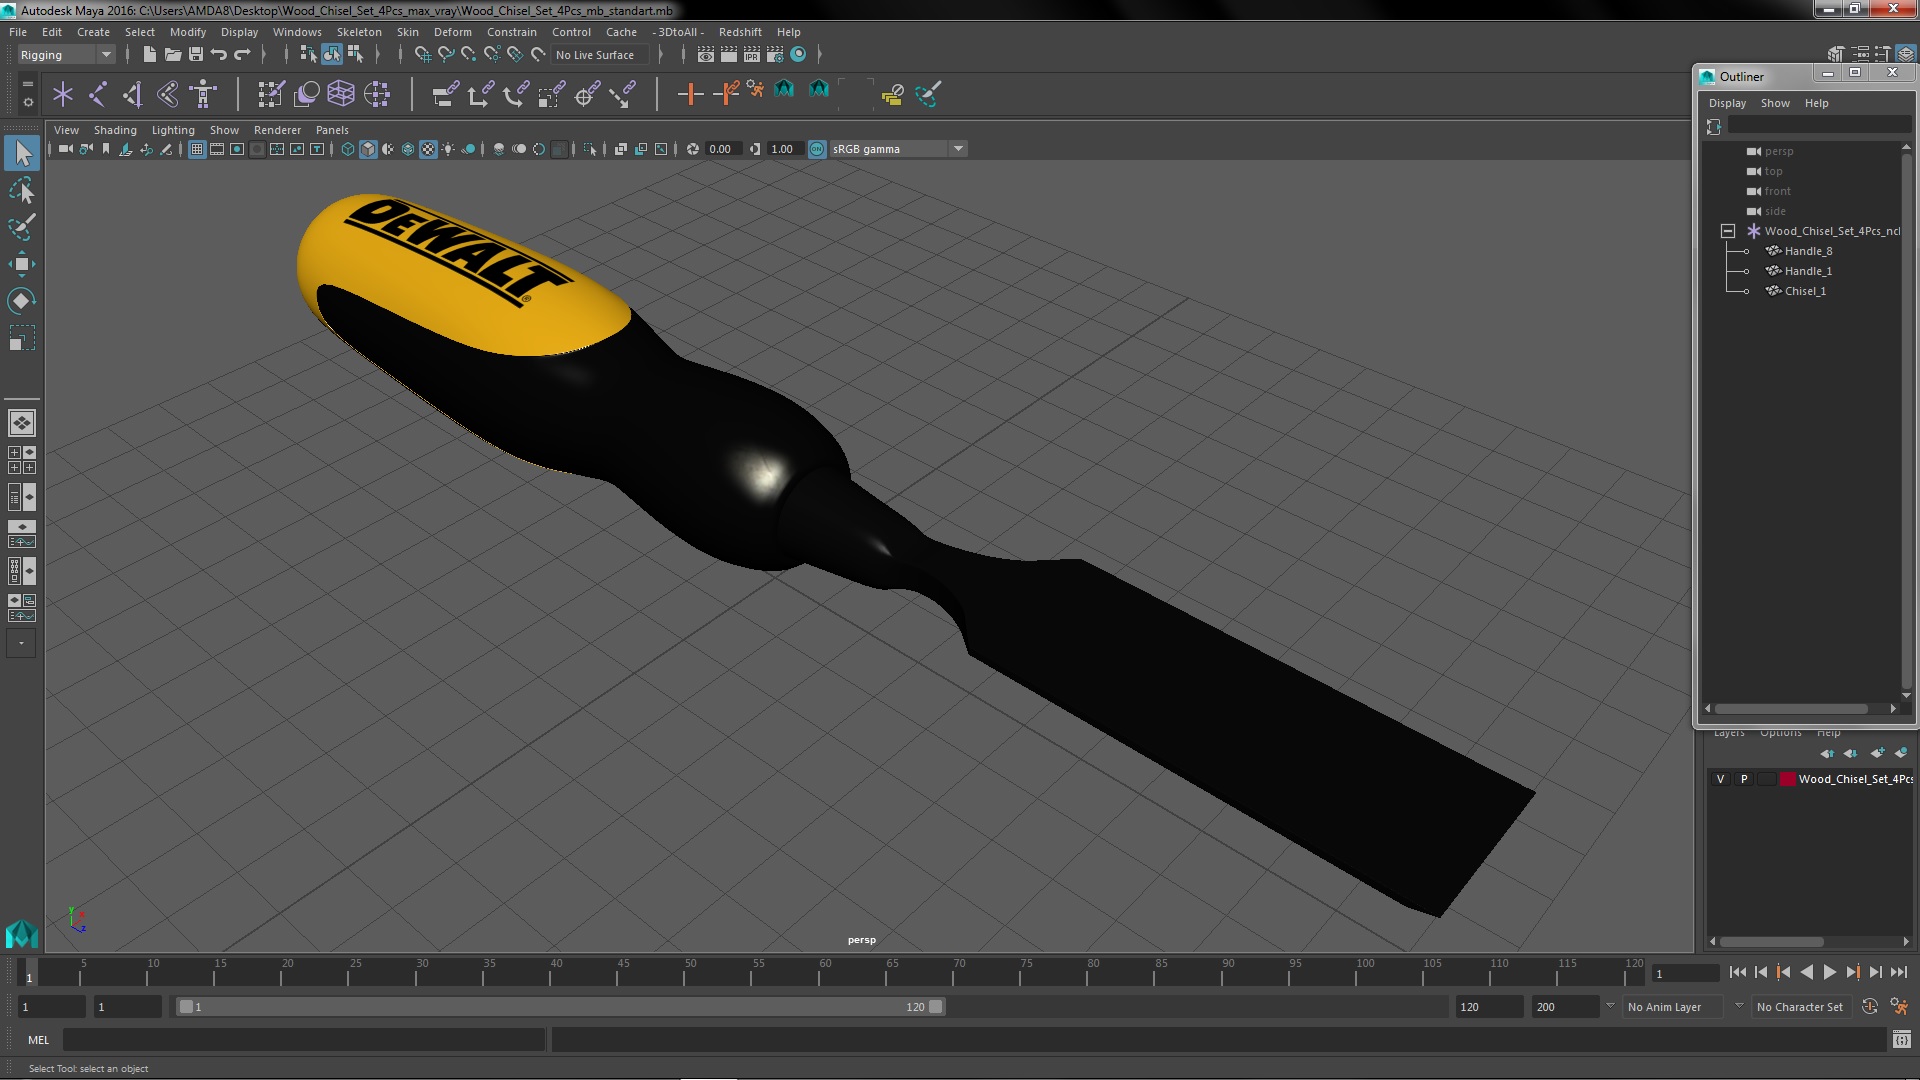Toggle Auto Keyframe button
This screenshot has height=1080, width=1920.
pyautogui.click(x=1870, y=1007)
